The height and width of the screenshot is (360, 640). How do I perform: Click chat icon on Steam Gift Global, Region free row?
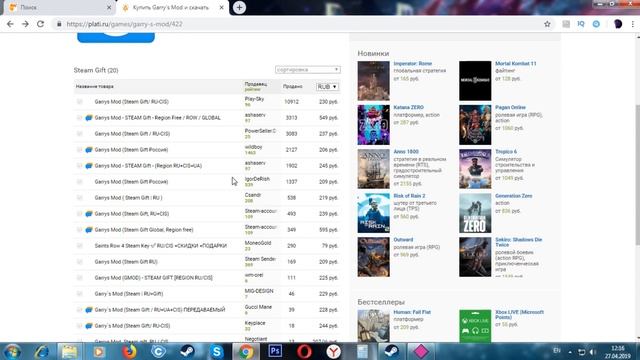[89, 230]
